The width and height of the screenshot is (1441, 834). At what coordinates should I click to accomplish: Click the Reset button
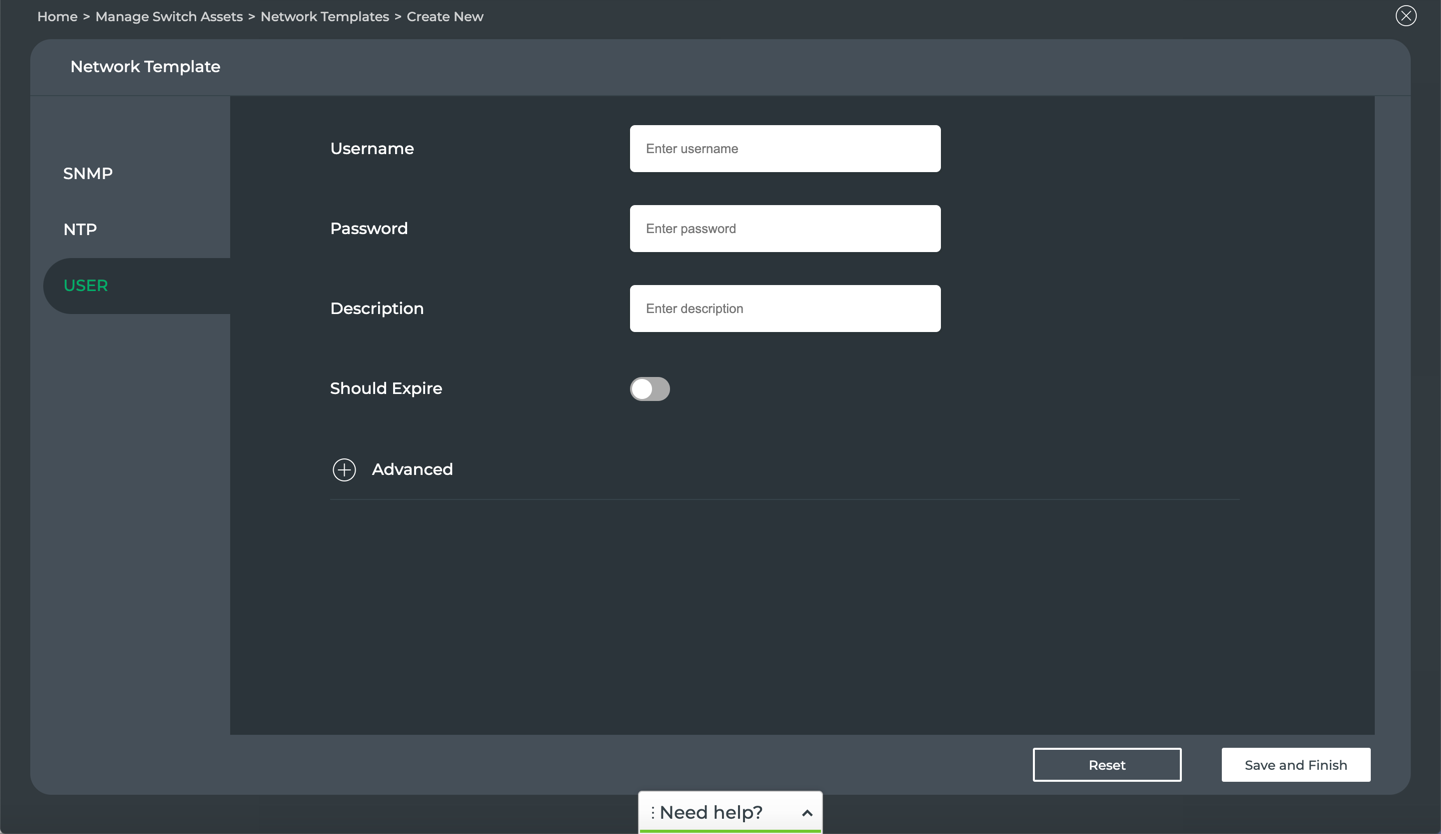[x=1107, y=765]
